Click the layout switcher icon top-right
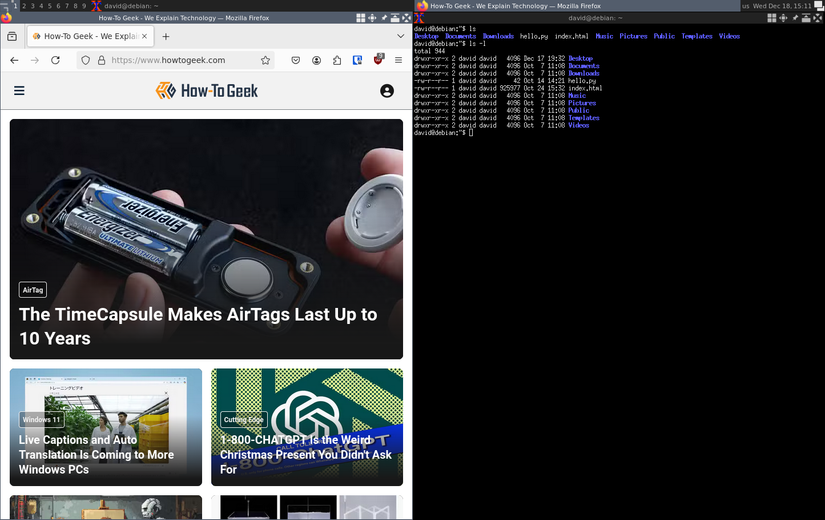The height and width of the screenshot is (520, 825). click(819, 5)
